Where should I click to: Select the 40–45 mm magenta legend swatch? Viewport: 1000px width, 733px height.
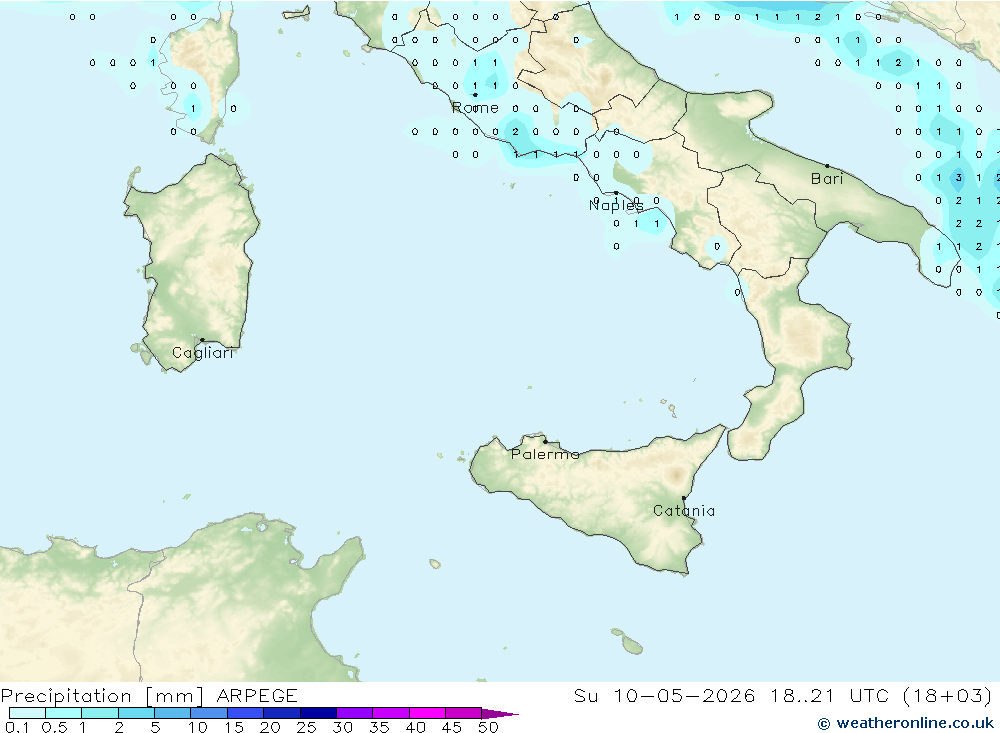pyautogui.click(x=427, y=713)
